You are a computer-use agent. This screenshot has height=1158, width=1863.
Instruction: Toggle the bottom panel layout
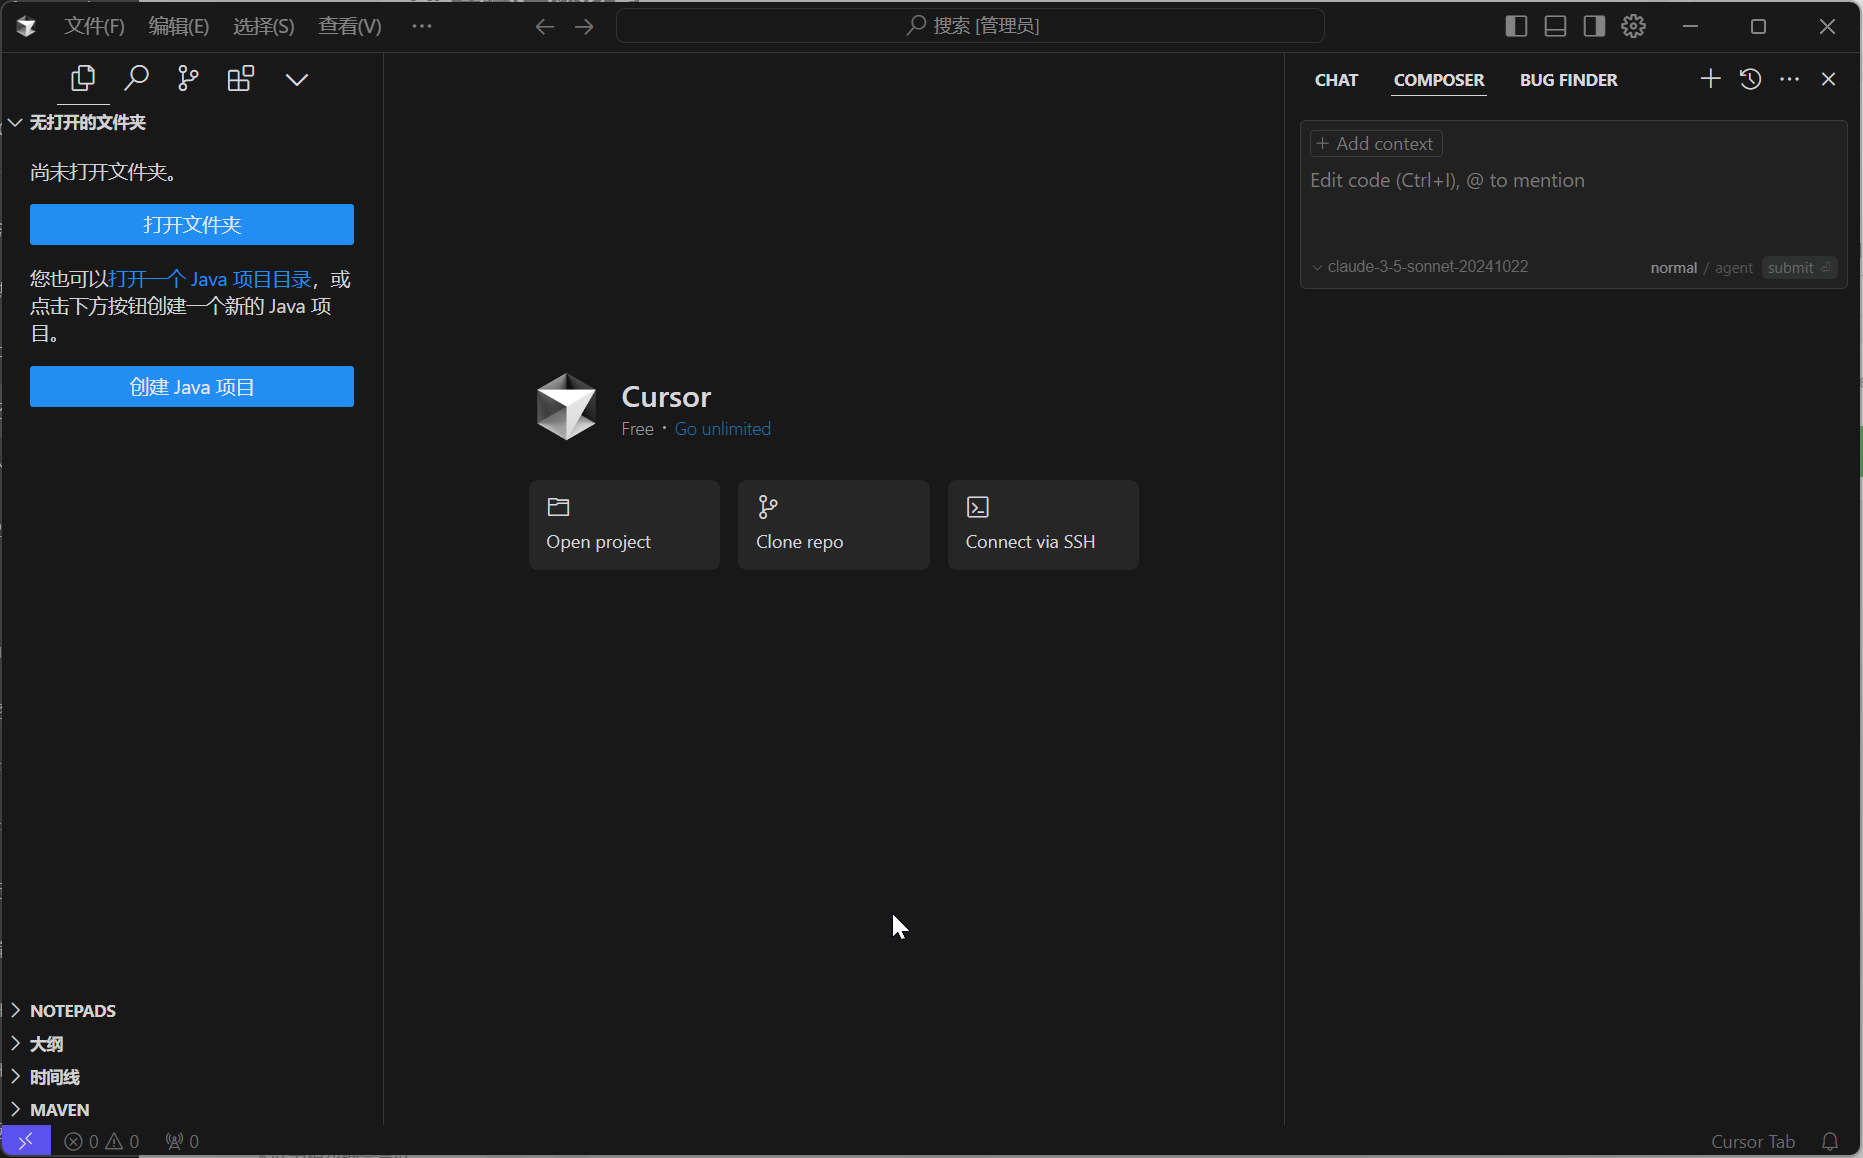coord(1555,26)
